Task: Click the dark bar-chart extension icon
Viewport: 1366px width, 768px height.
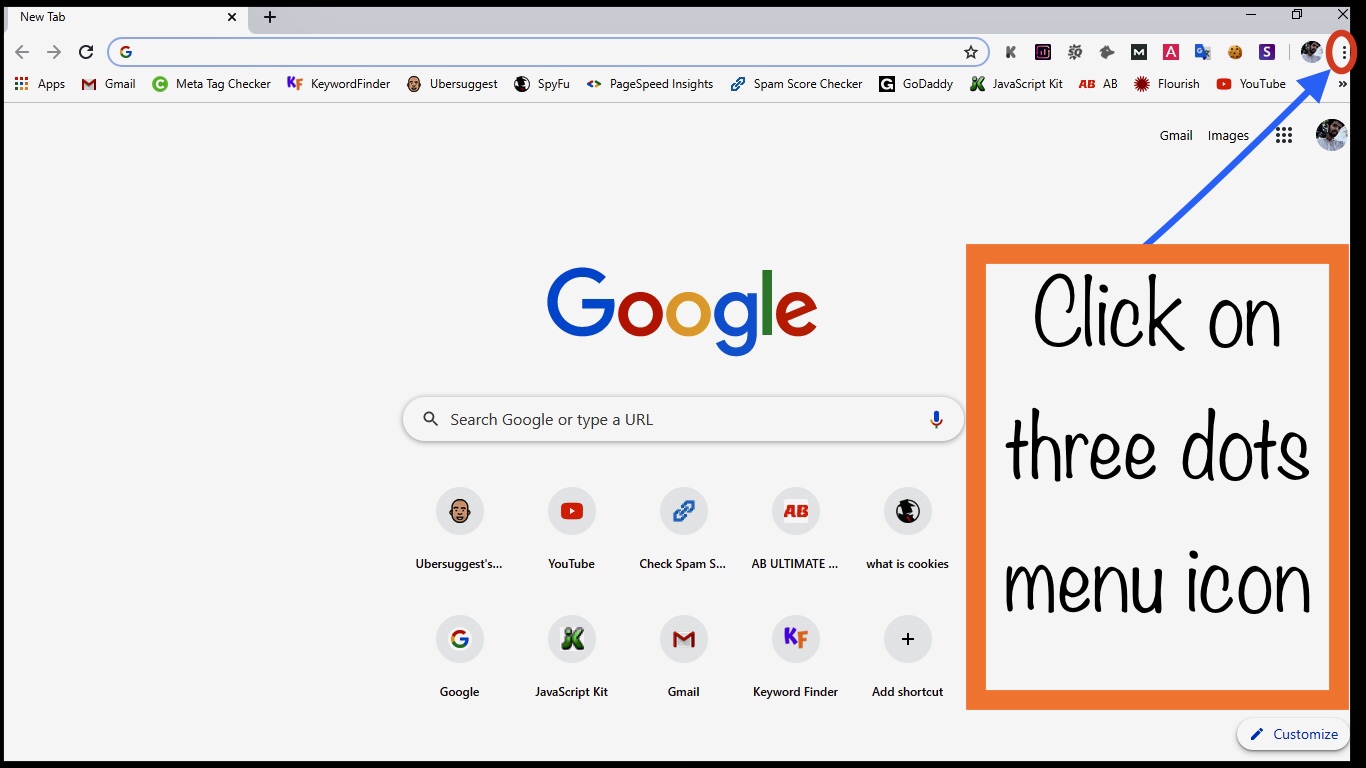Action: point(1043,52)
